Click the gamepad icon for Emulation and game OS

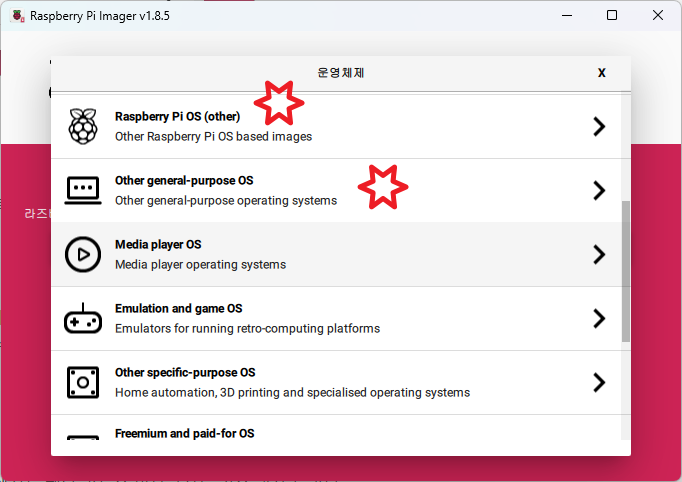[83, 318]
